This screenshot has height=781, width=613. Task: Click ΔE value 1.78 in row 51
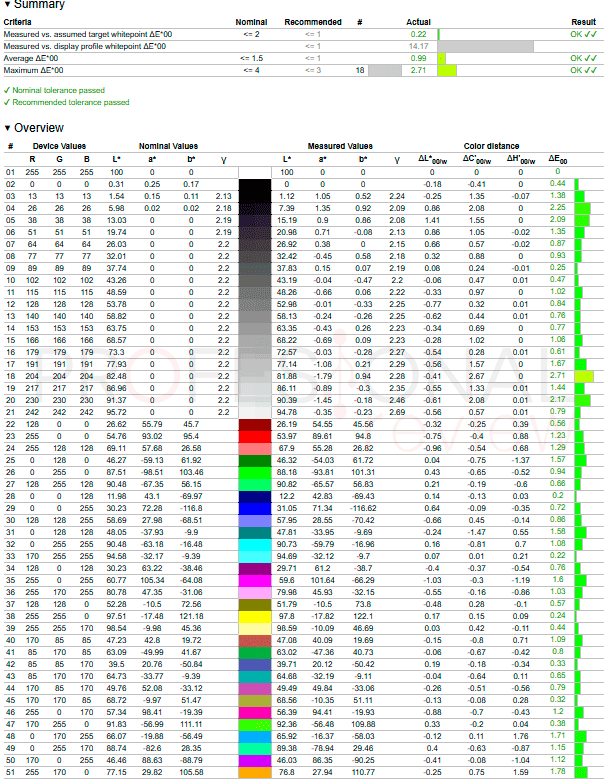[x=558, y=772]
